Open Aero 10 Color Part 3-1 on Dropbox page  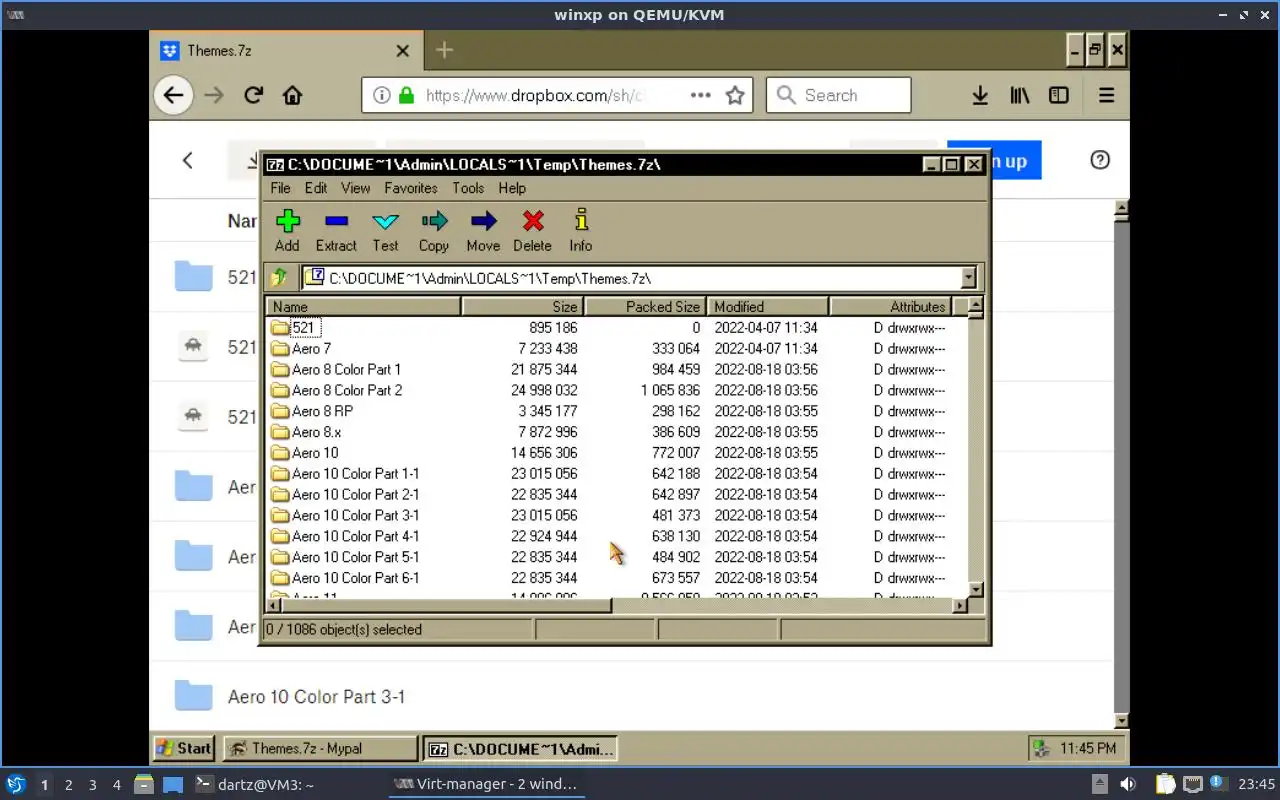tap(316, 697)
